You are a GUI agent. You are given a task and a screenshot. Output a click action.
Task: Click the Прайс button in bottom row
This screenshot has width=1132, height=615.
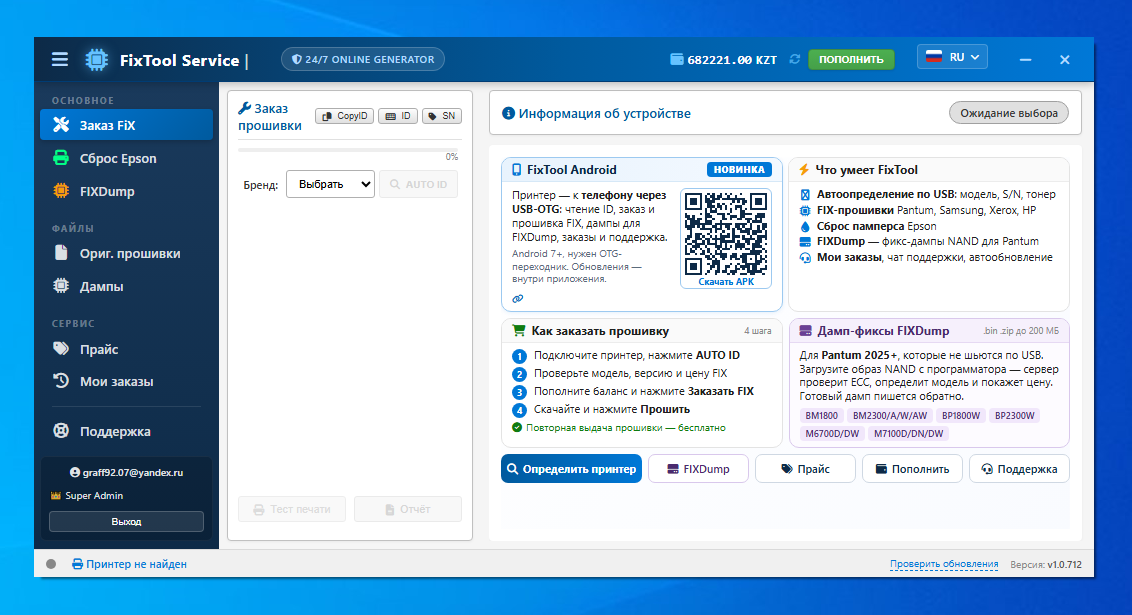[805, 469]
